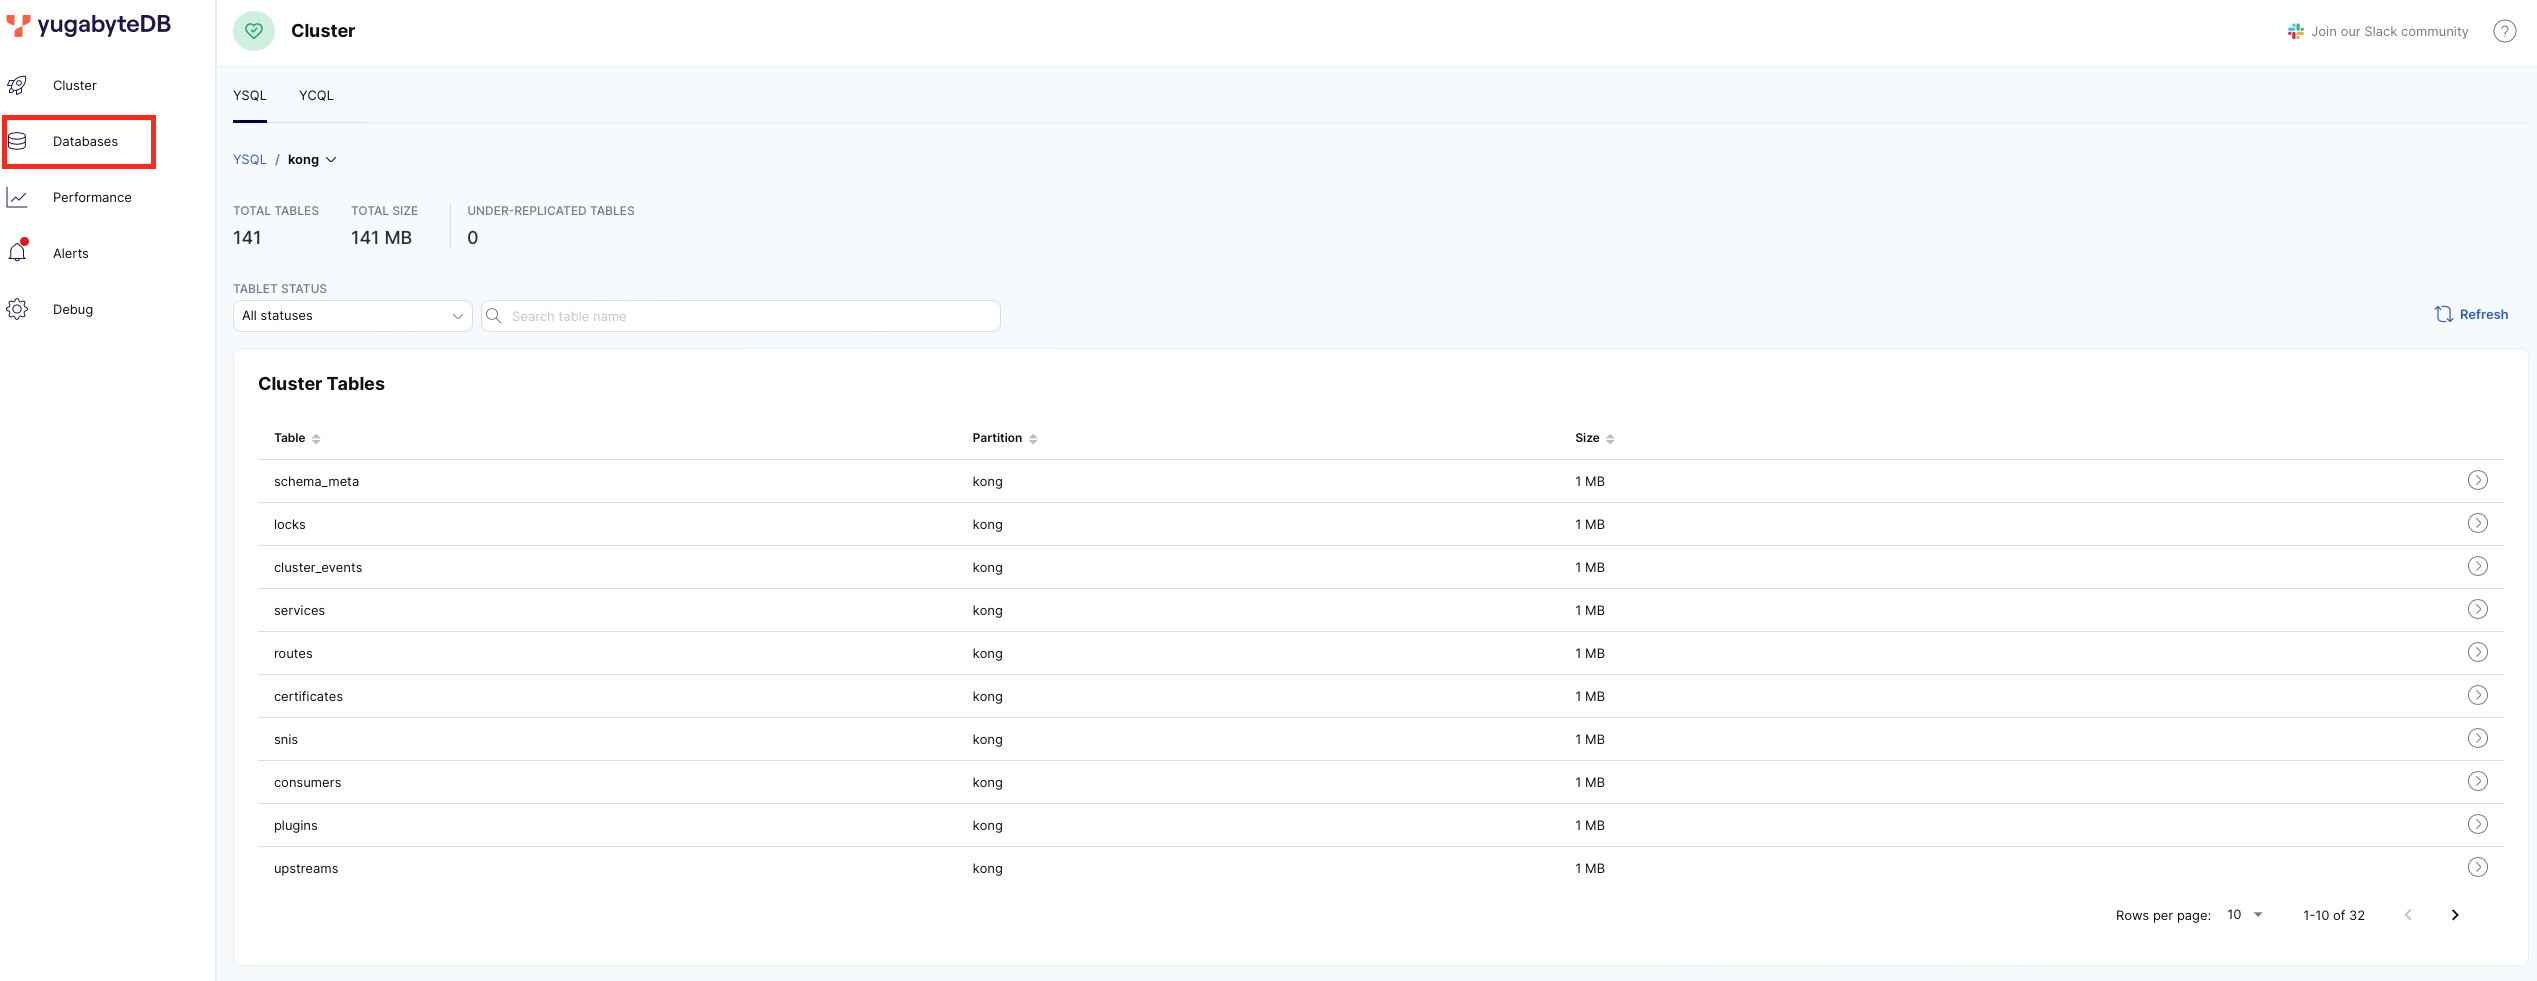
Task: Click the Cluster Tables heading
Action: (321, 384)
